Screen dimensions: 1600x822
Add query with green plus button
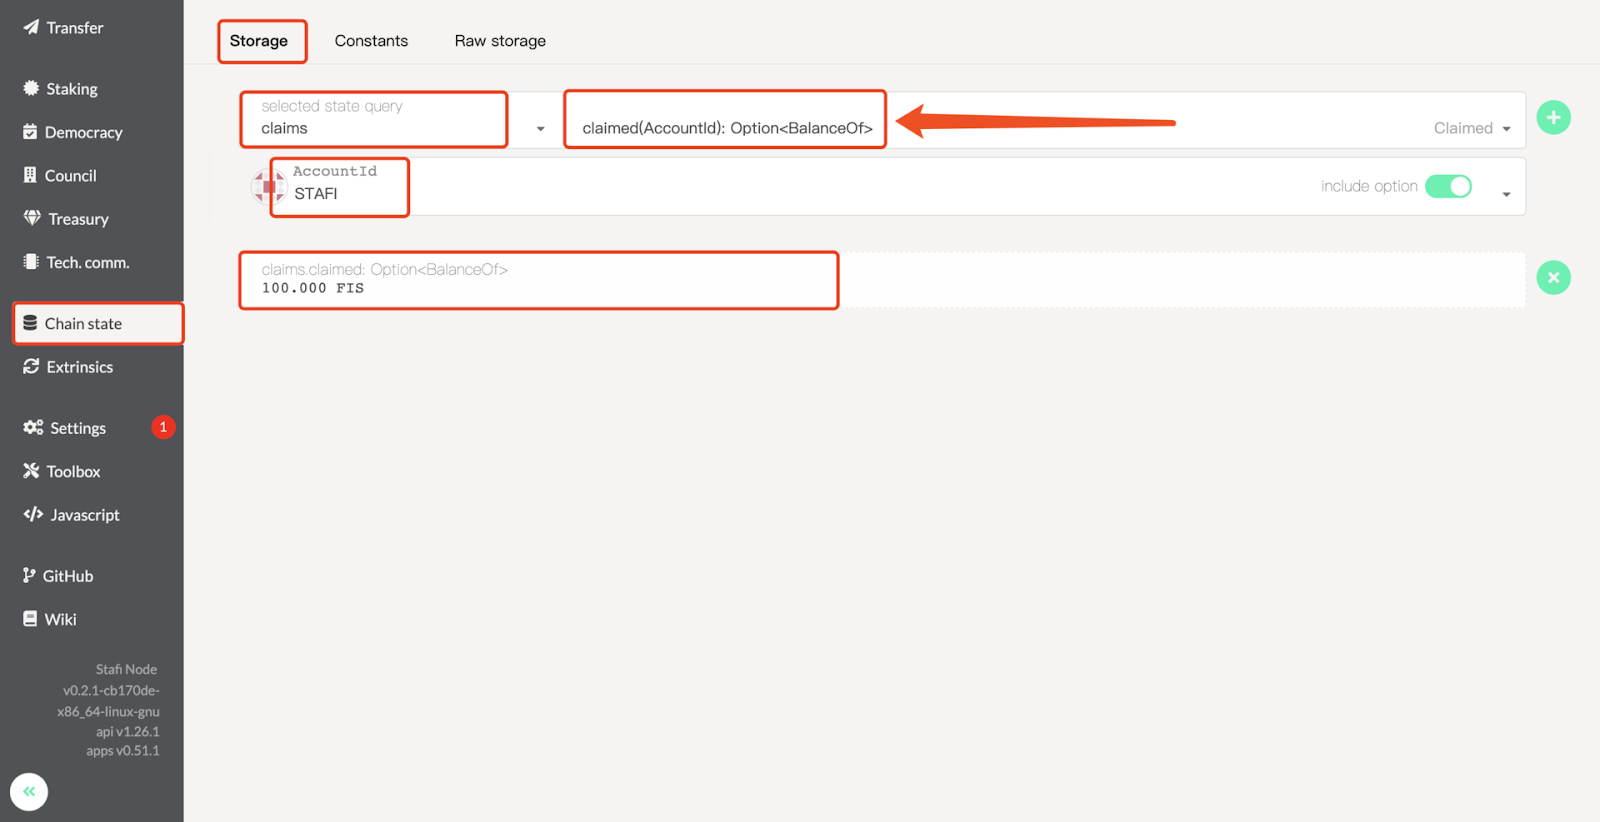(x=1553, y=118)
